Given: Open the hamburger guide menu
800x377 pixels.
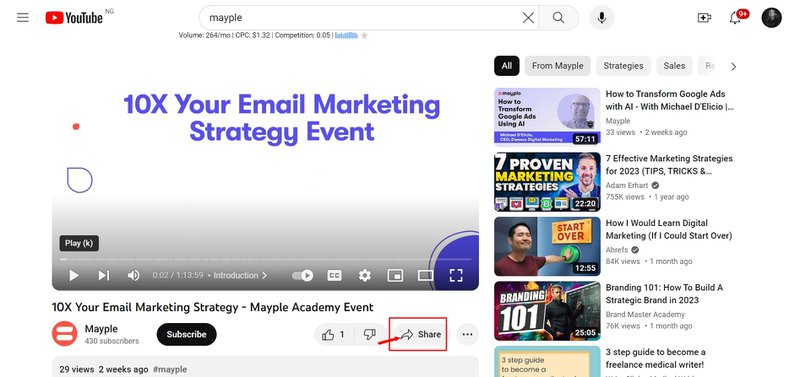Looking at the screenshot, I should [x=22, y=18].
